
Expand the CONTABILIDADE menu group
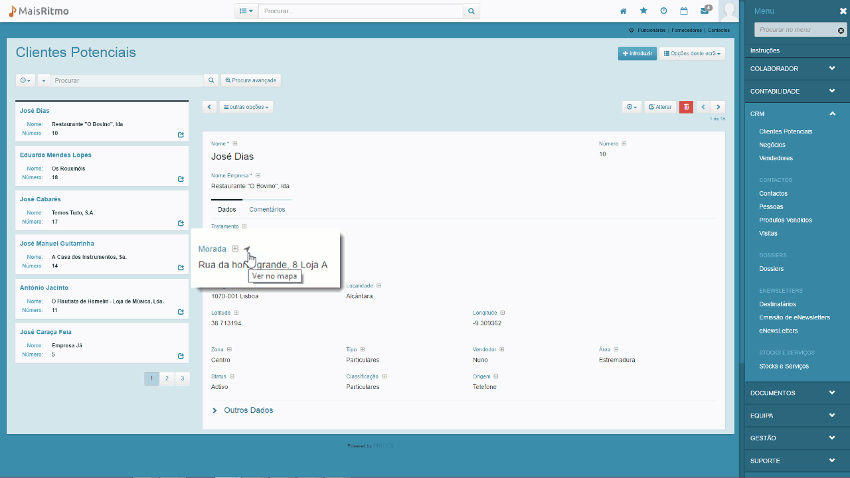pyautogui.click(x=797, y=91)
